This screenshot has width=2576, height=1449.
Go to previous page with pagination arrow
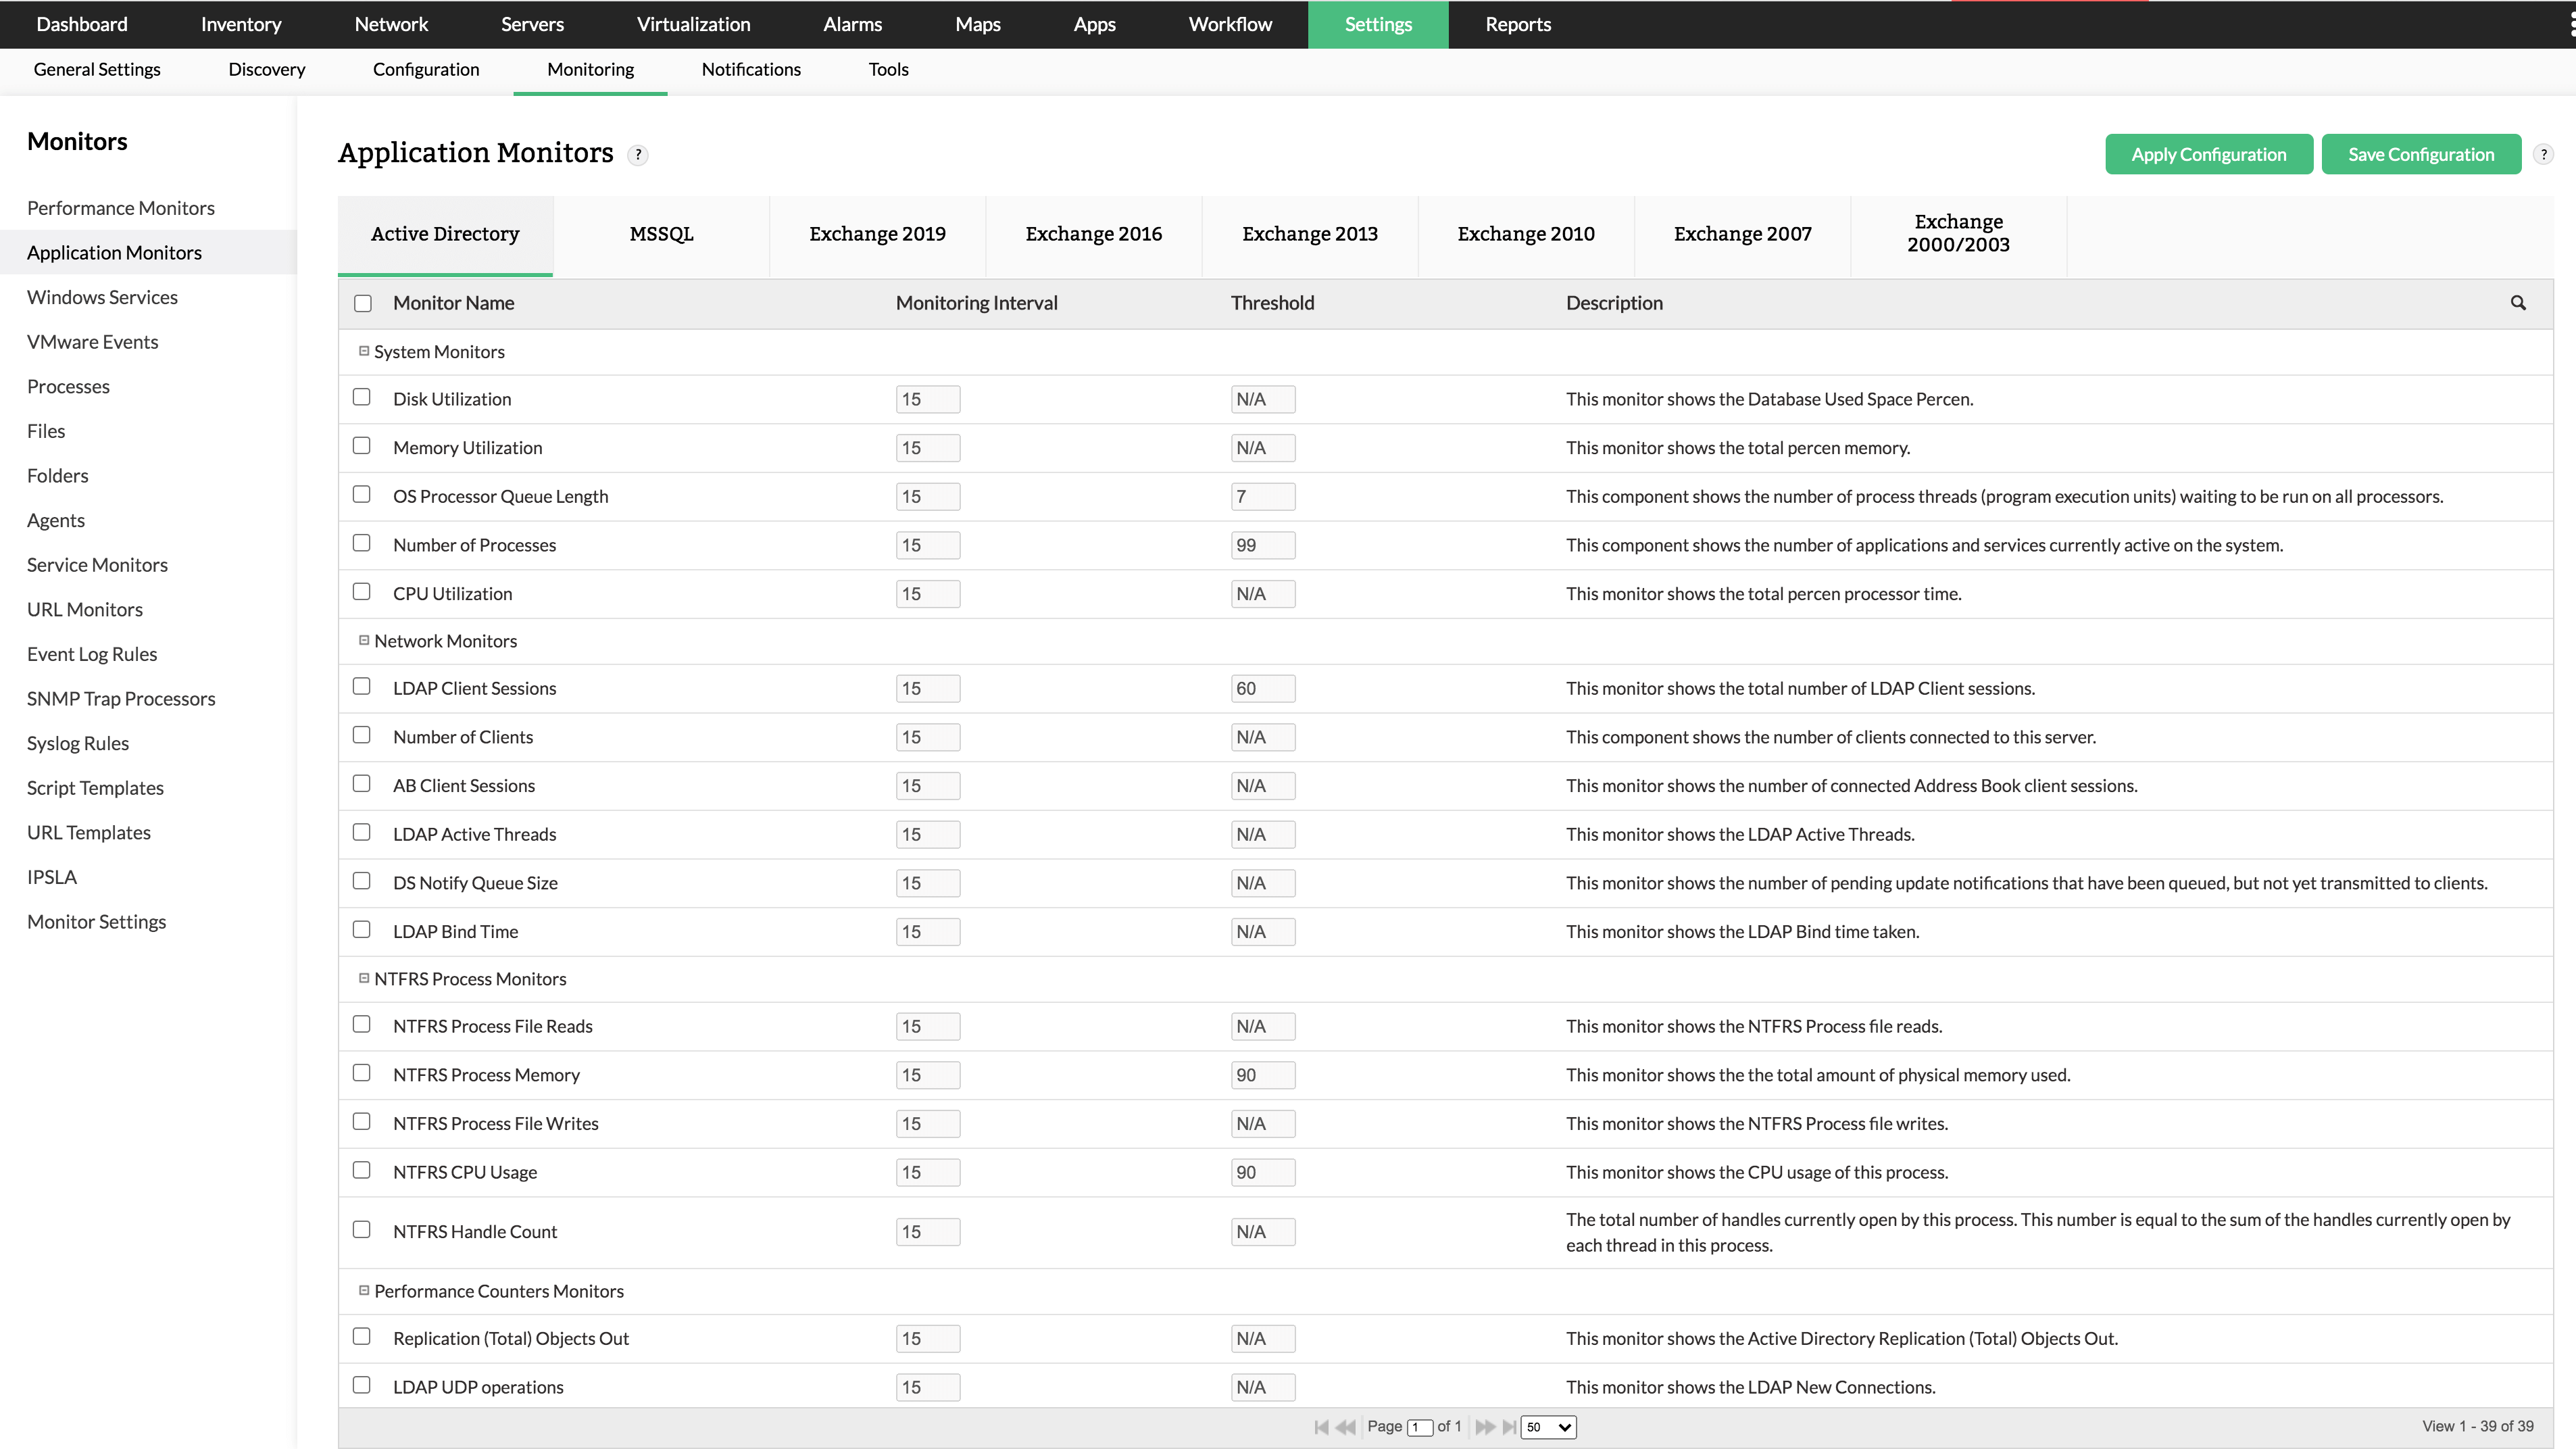(1346, 1427)
